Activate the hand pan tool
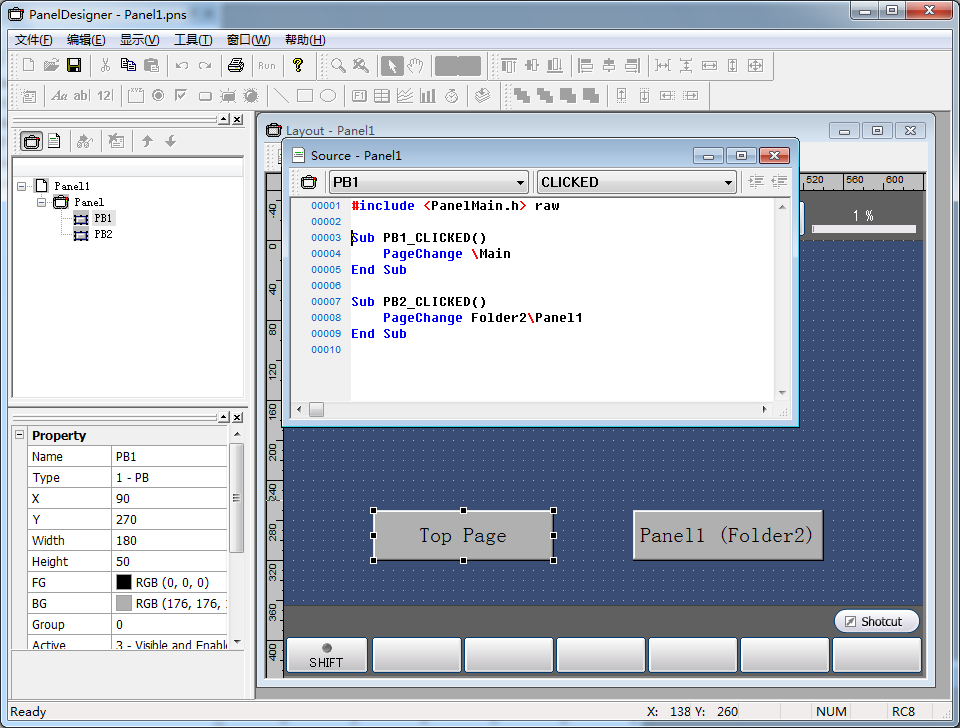 click(416, 66)
